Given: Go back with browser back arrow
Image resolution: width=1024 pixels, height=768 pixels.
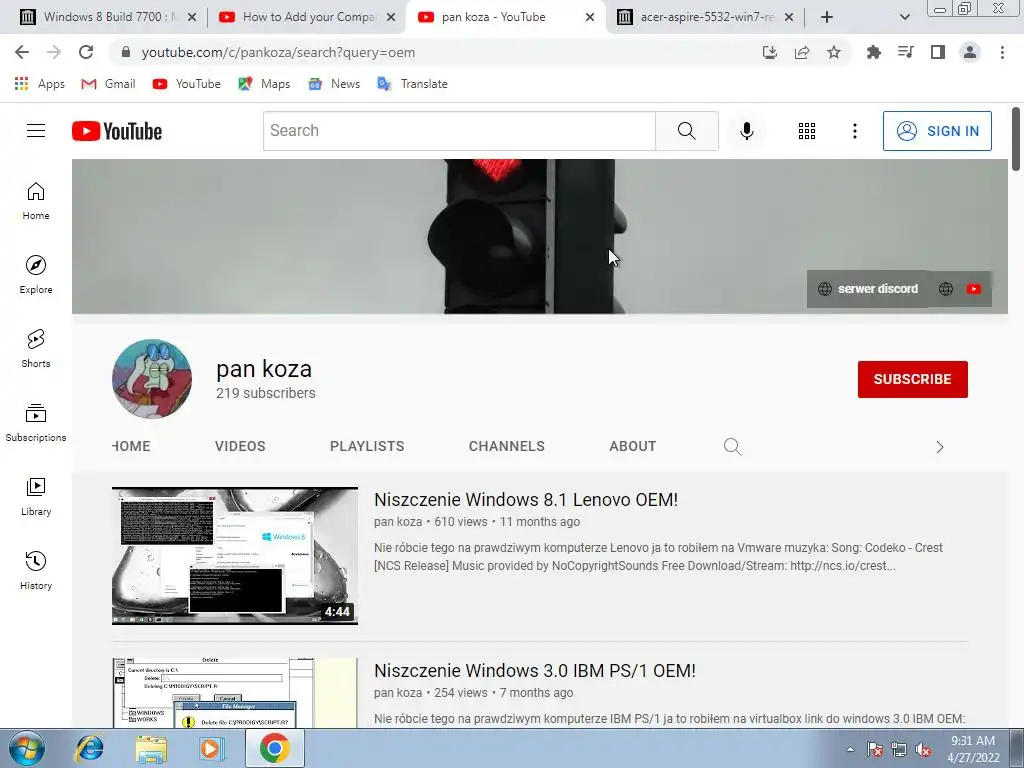Looking at the screenshot, I should (x=22, y=52).
